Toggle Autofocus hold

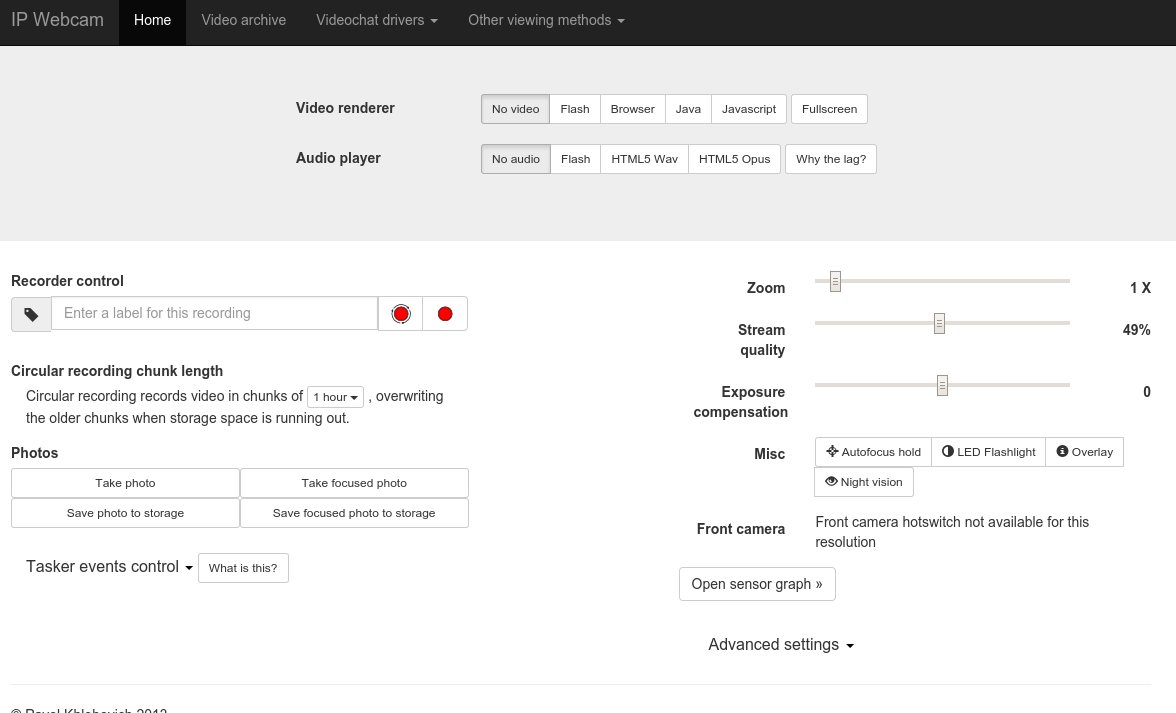873,452
